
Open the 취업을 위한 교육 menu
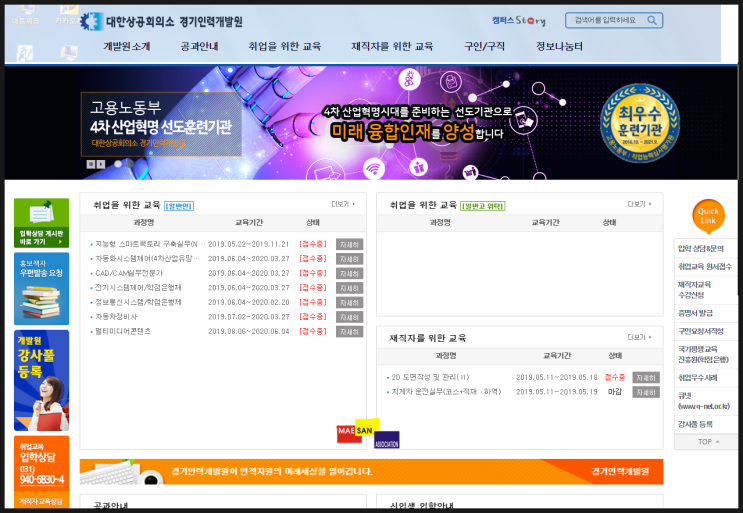[x=284, y=46]
